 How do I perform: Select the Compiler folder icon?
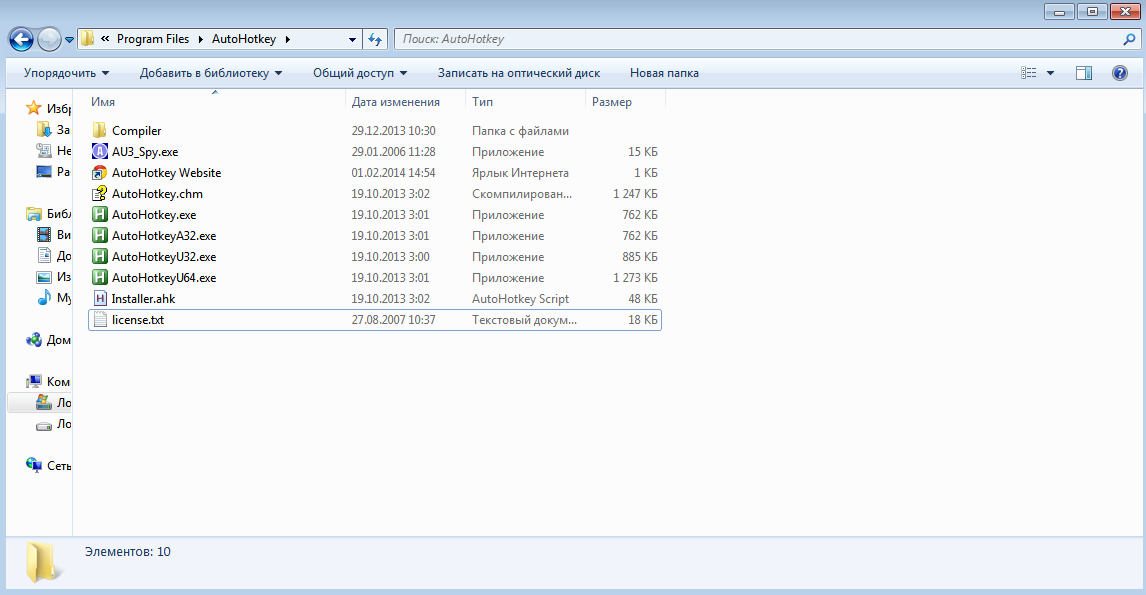pos(99,131)
